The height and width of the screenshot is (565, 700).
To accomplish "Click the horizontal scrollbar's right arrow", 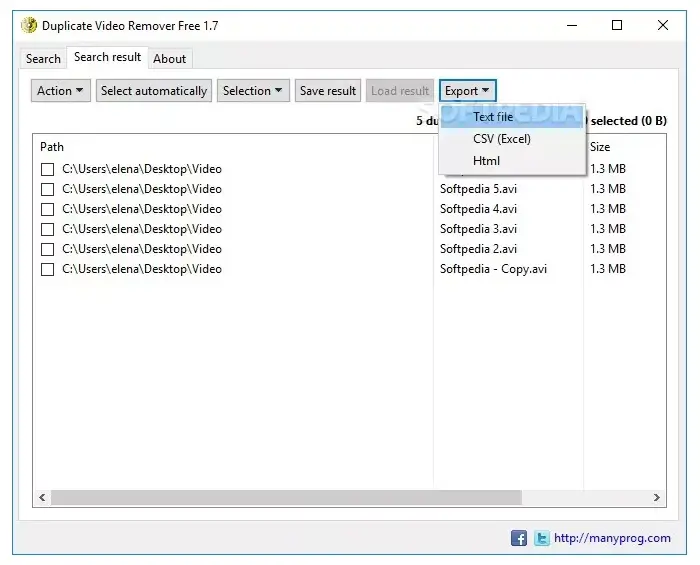I will coord(657,497).
